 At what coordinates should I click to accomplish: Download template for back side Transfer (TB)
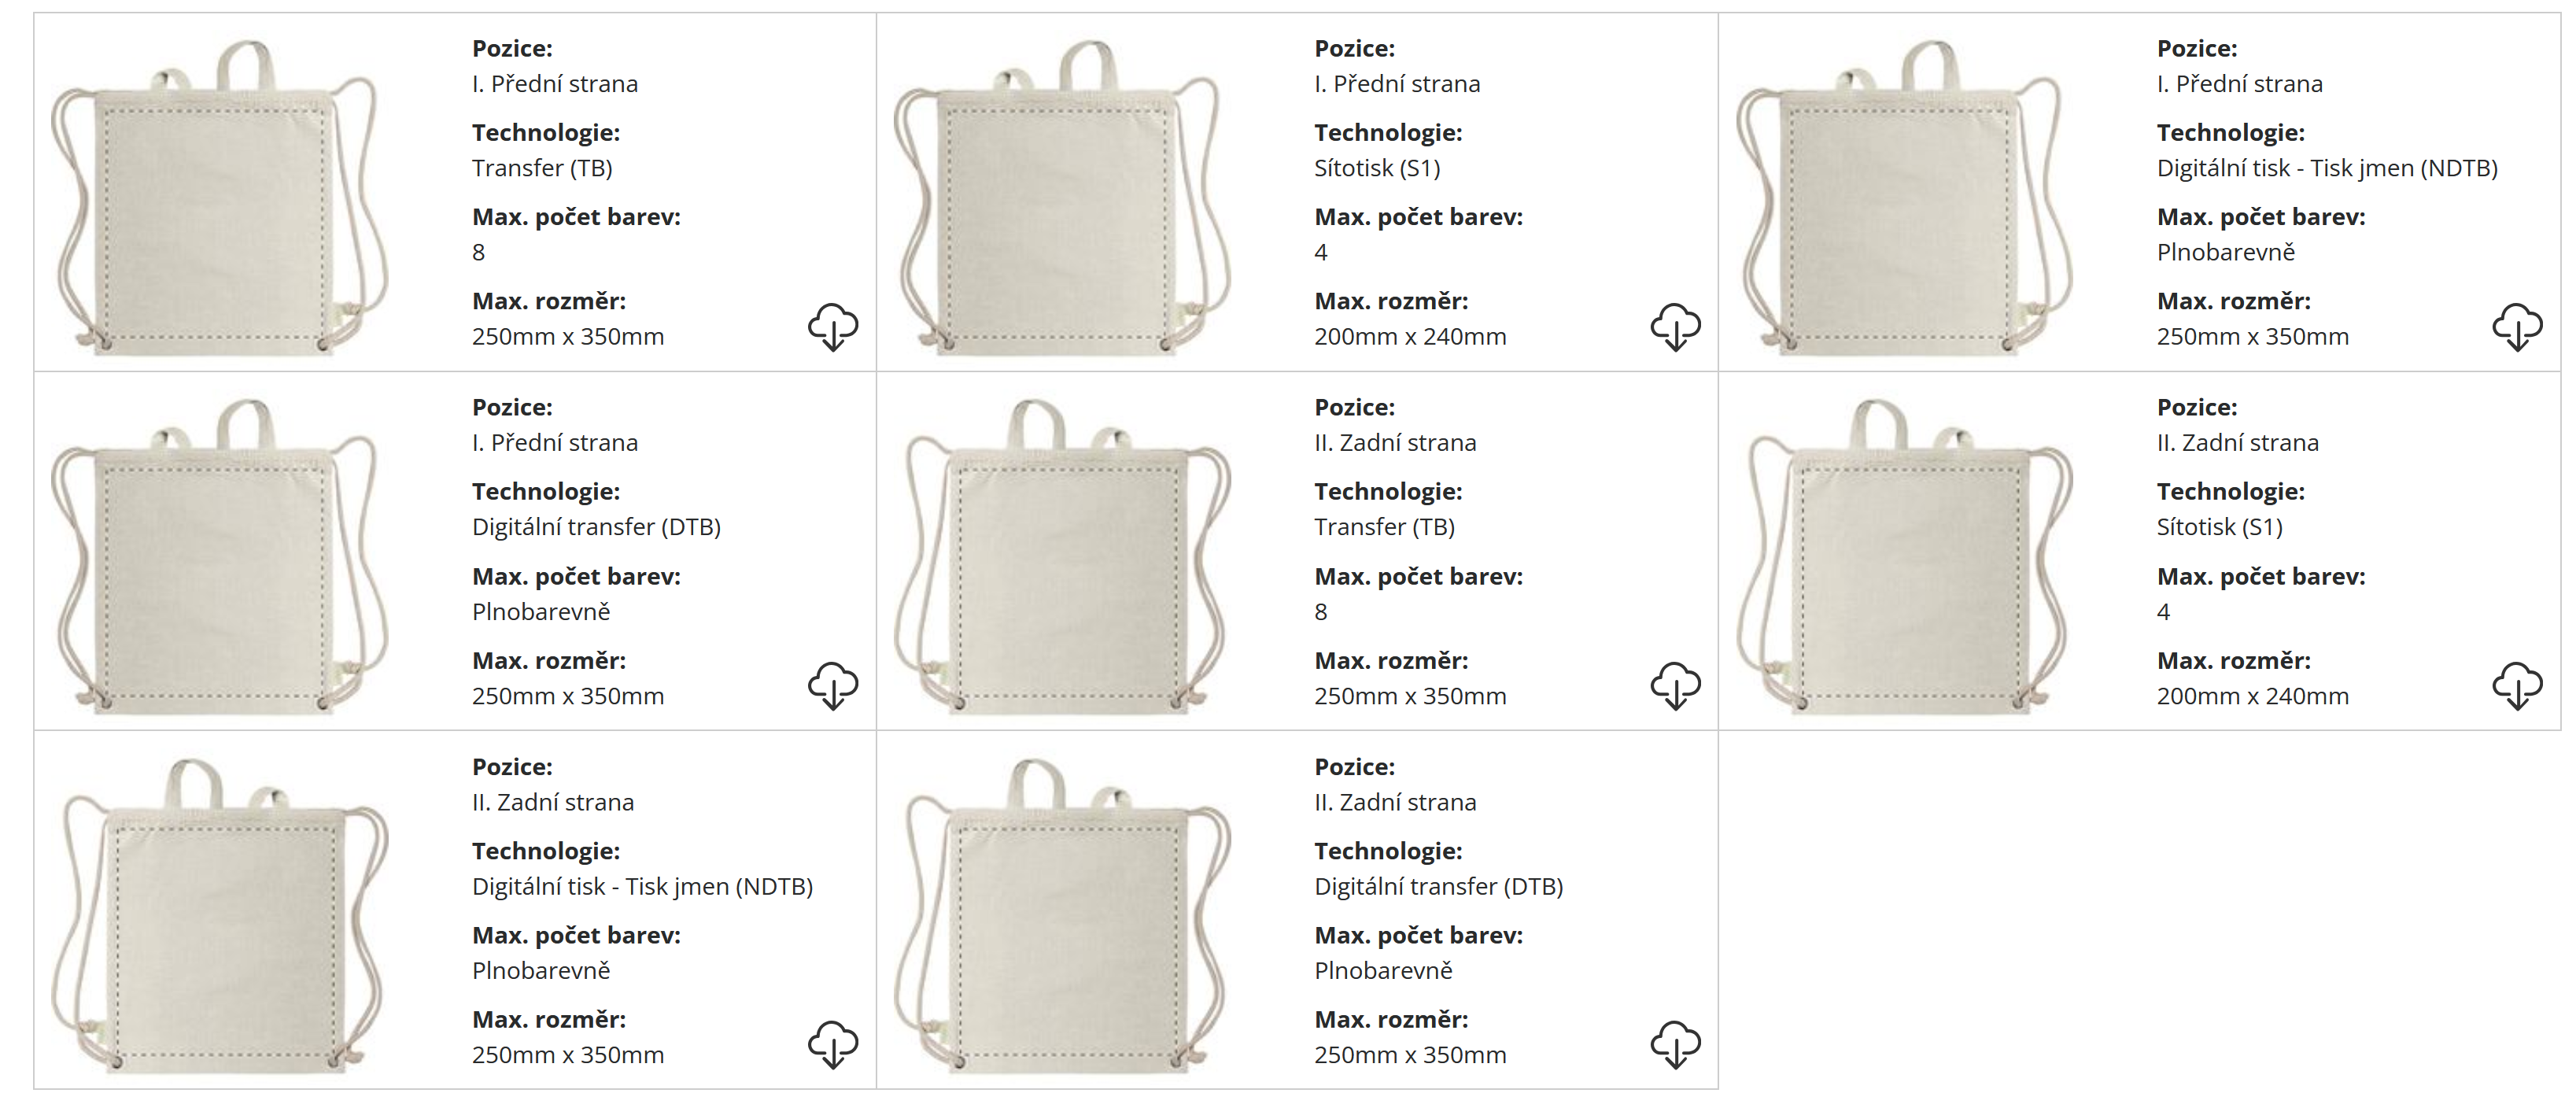point(1675,686)
